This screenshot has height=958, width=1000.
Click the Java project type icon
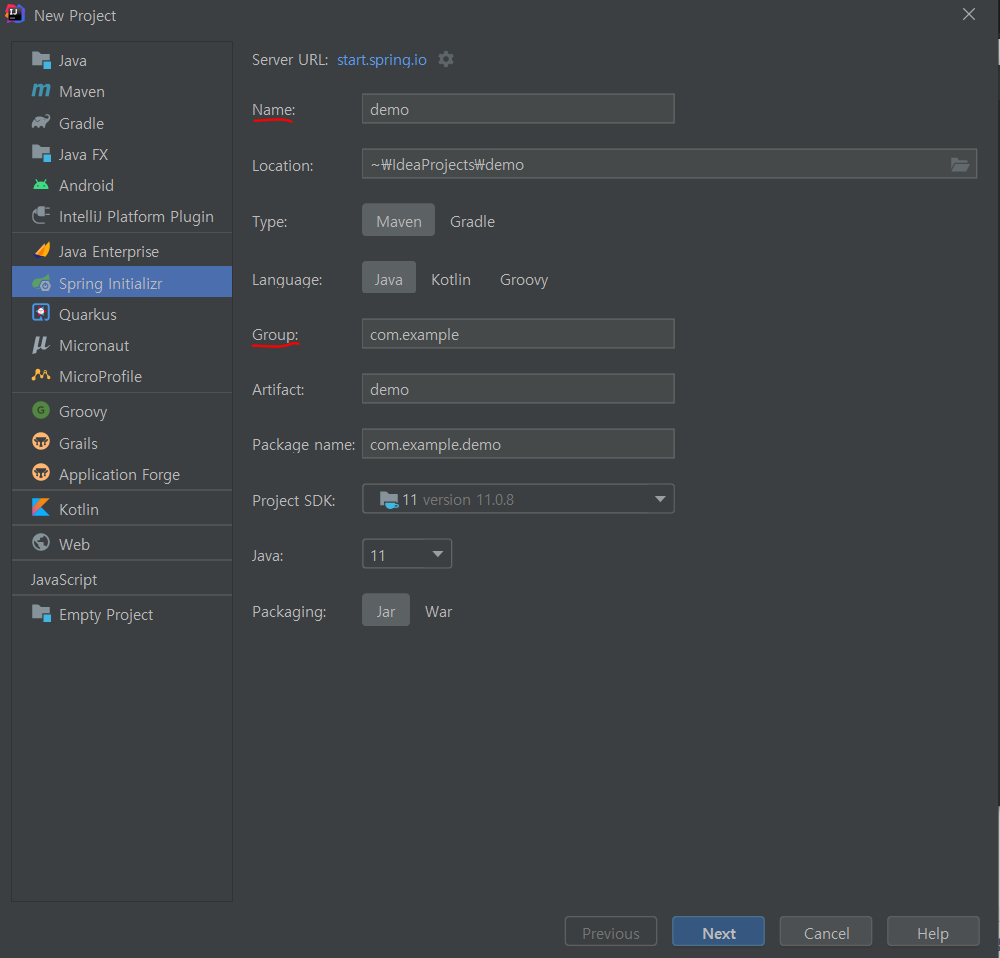(41, 60)
